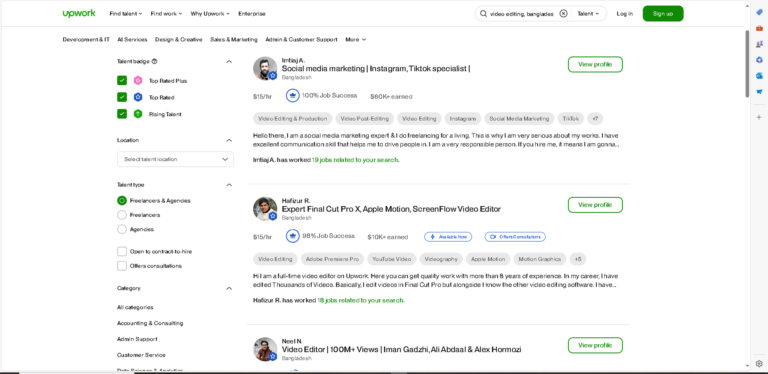Click the pink Top Rated Plus badge icon

pyautogui.click(x=138, y=81)
